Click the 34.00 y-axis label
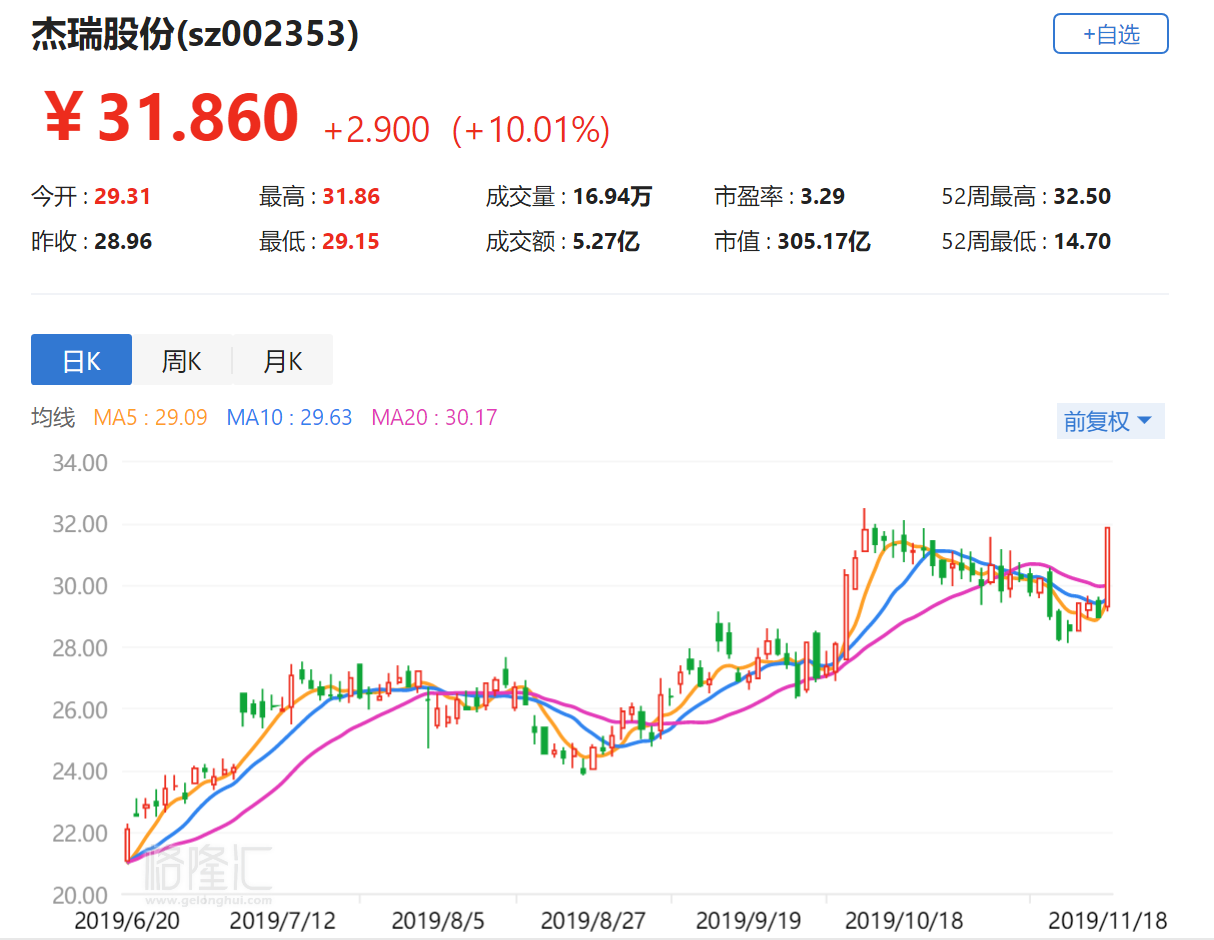This screenshot has height=940, width=1214. click(x=80, y=463)
